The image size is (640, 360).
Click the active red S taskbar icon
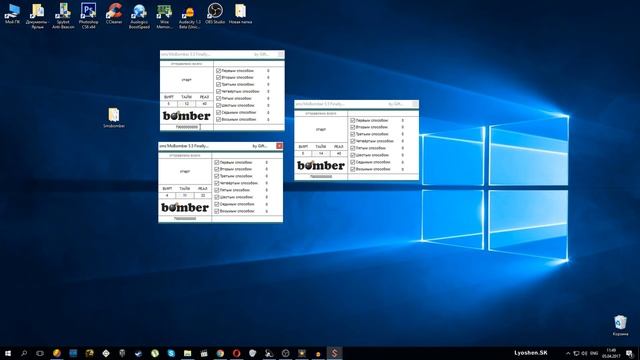pos(334,353)
